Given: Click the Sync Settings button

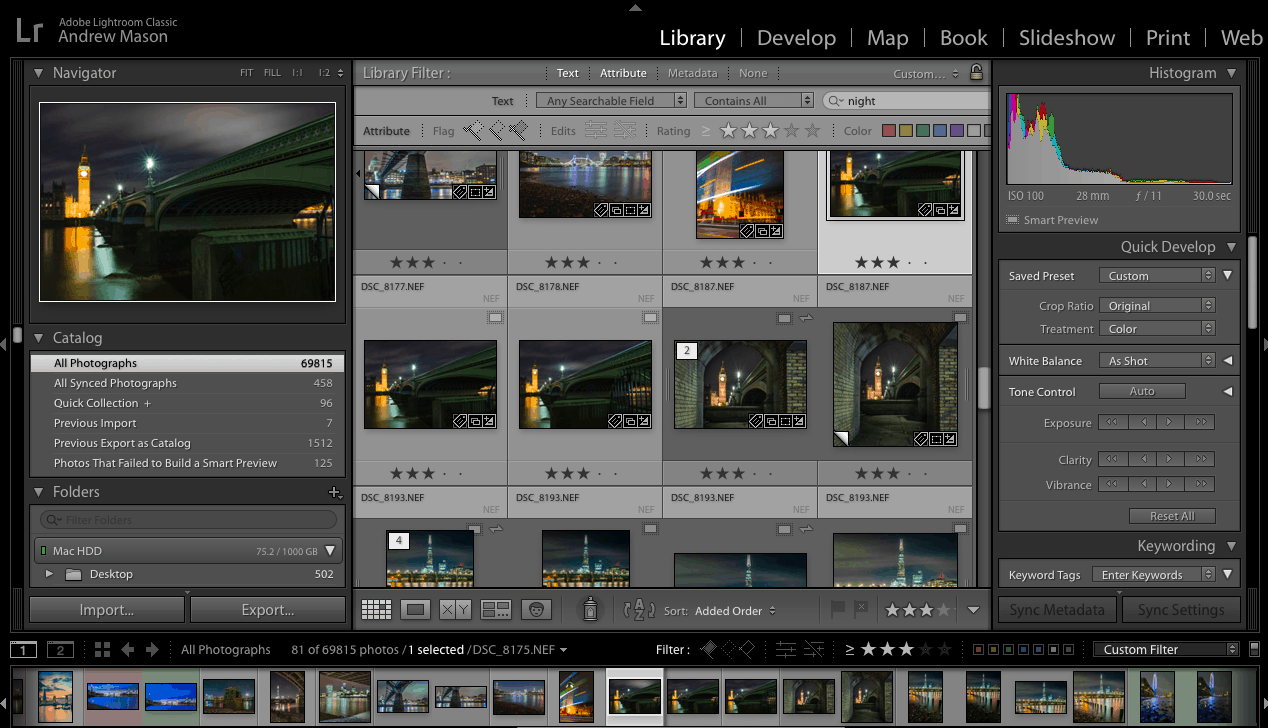Looking at the screenshot, I should click(x=1181, y=609).
